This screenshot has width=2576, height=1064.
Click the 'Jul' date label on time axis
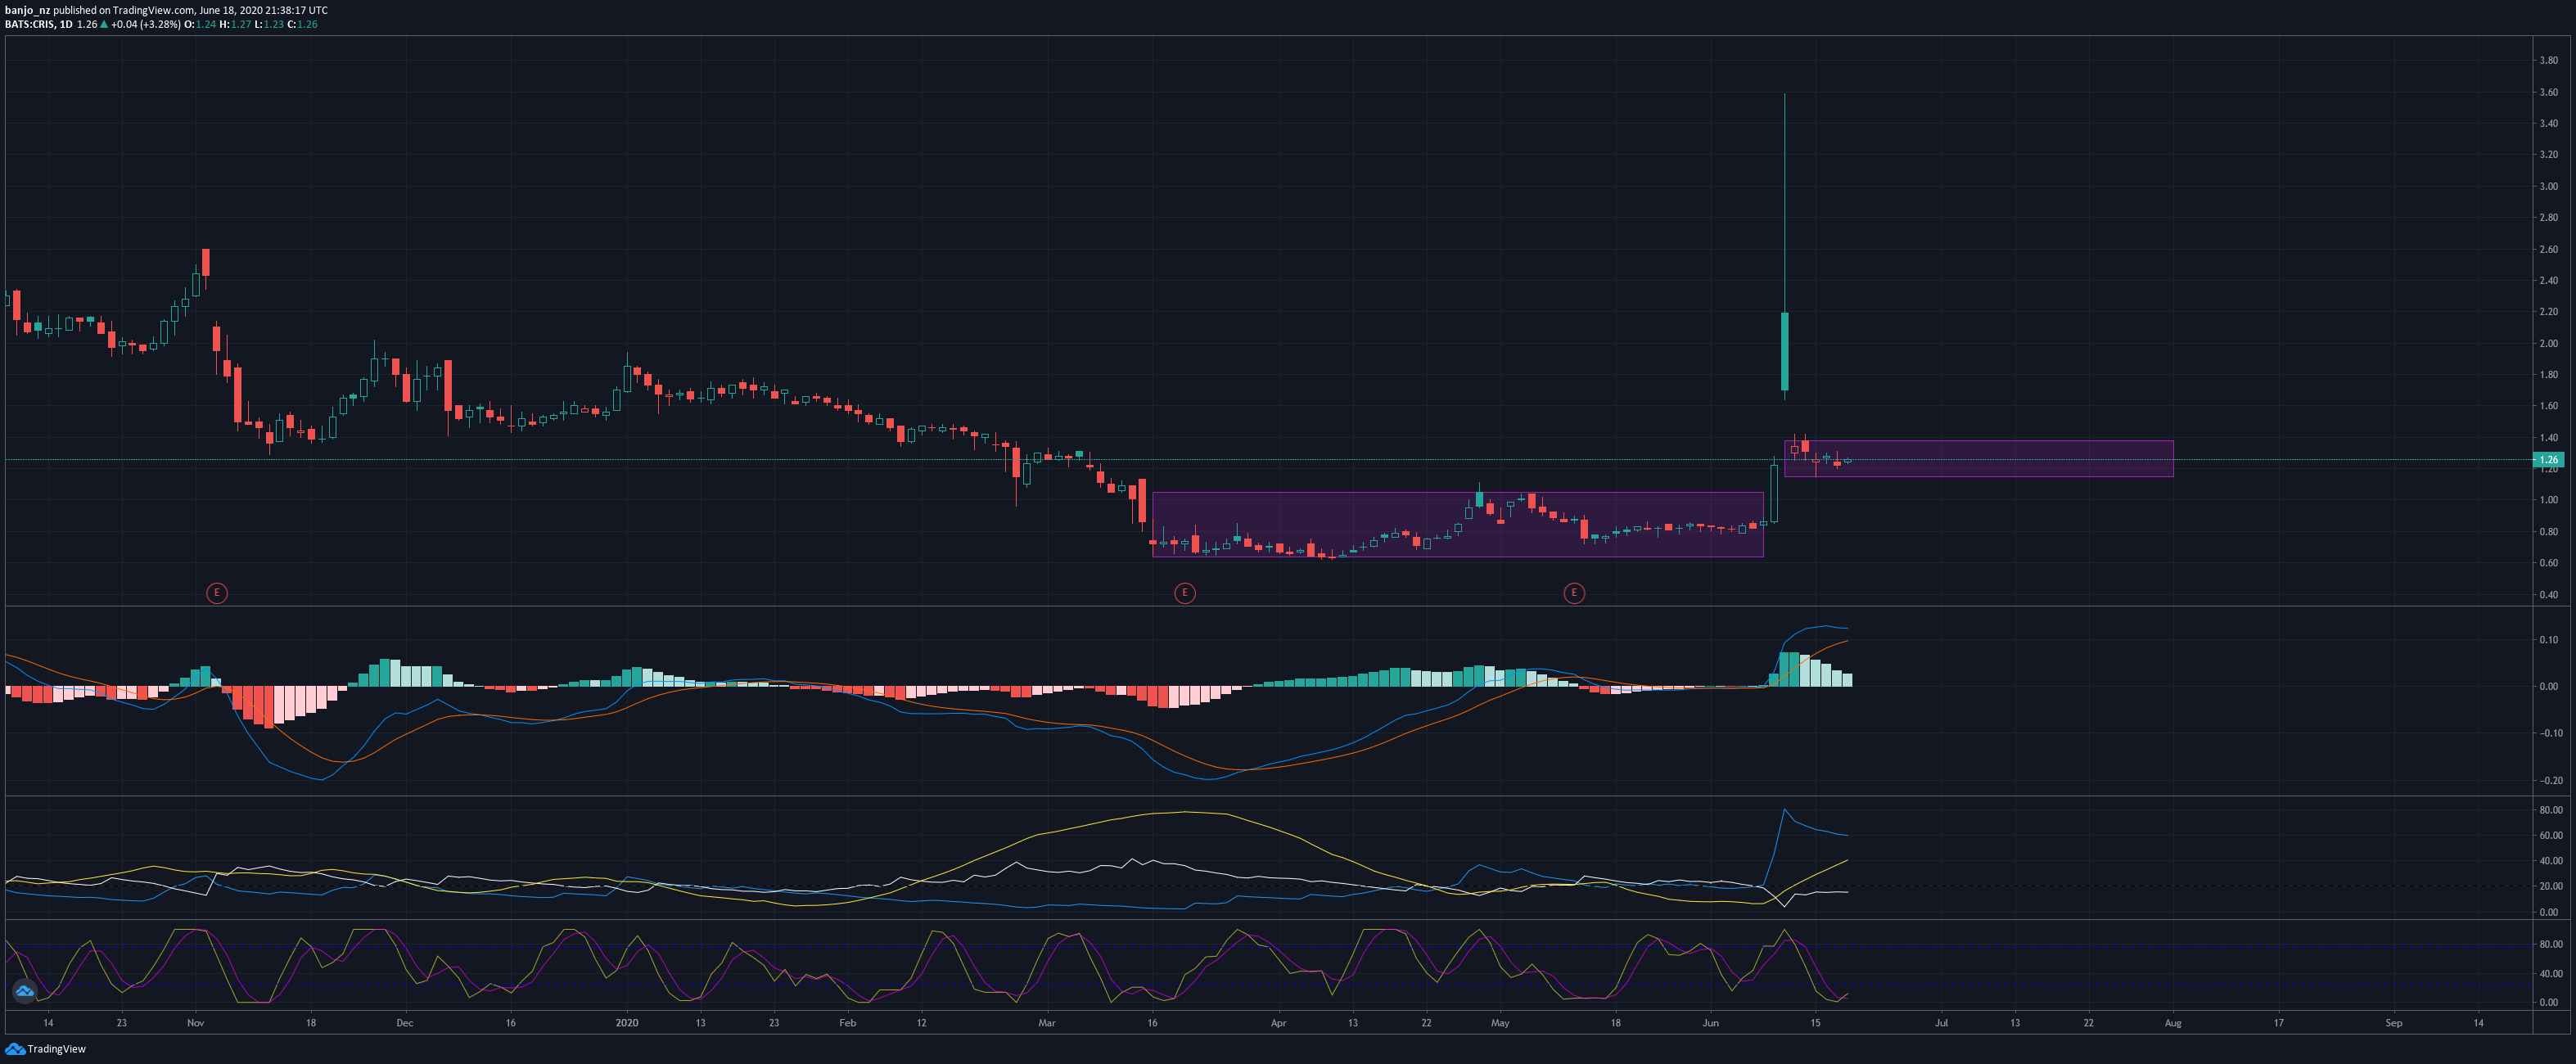(1941, 1023)
